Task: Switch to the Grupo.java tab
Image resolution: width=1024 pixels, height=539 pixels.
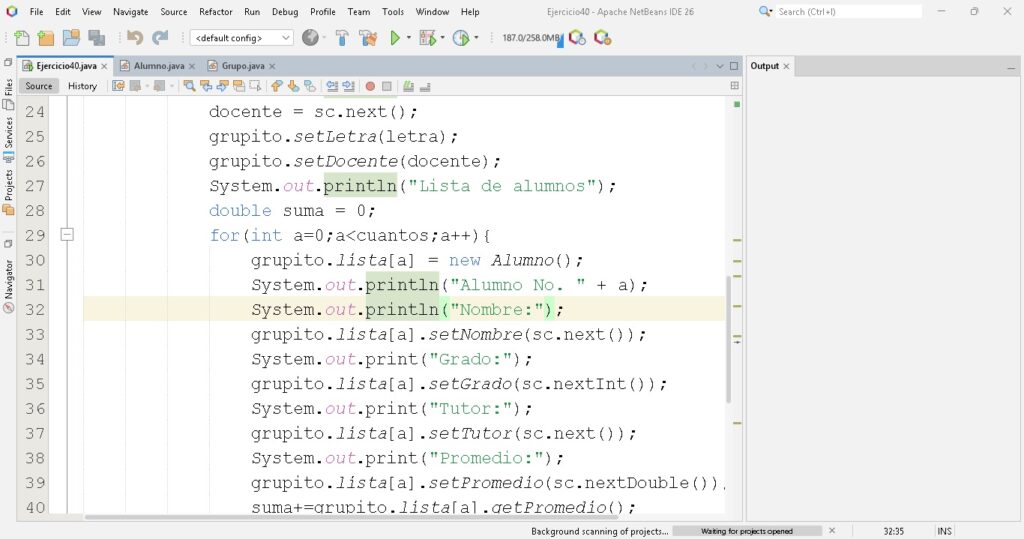Action: tap(243, 66)
